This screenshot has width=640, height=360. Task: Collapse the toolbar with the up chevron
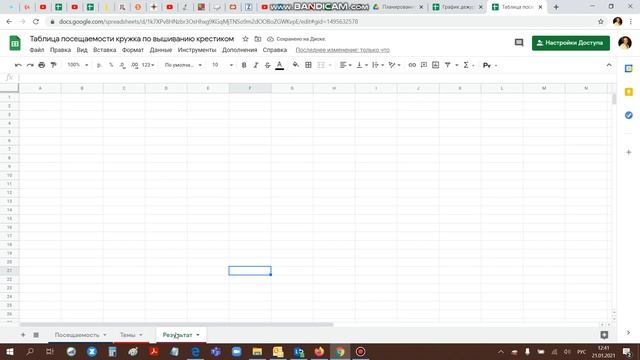pyautogui.click(x=609, y=65)
